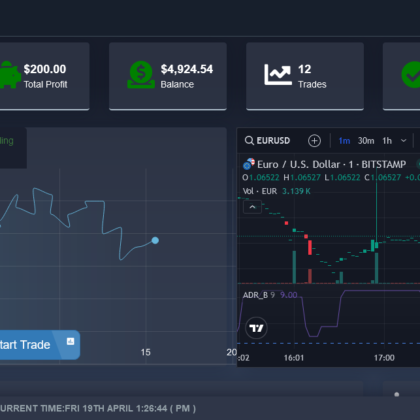Click the green dollar Balance icon
Image resolution: width=420 pixels, height=420 pixels.
coord(141,75)
